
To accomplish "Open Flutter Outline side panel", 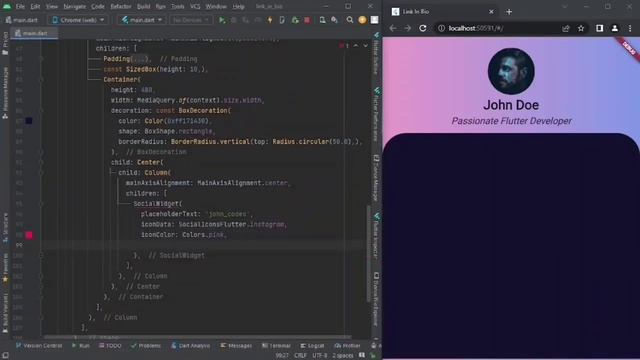I will click(376, 54).
